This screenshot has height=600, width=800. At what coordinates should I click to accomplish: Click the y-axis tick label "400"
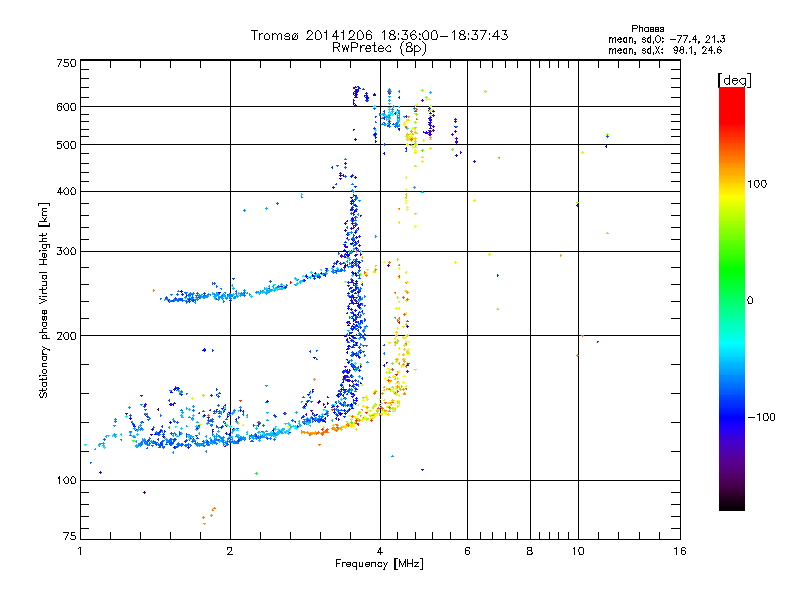66,191
